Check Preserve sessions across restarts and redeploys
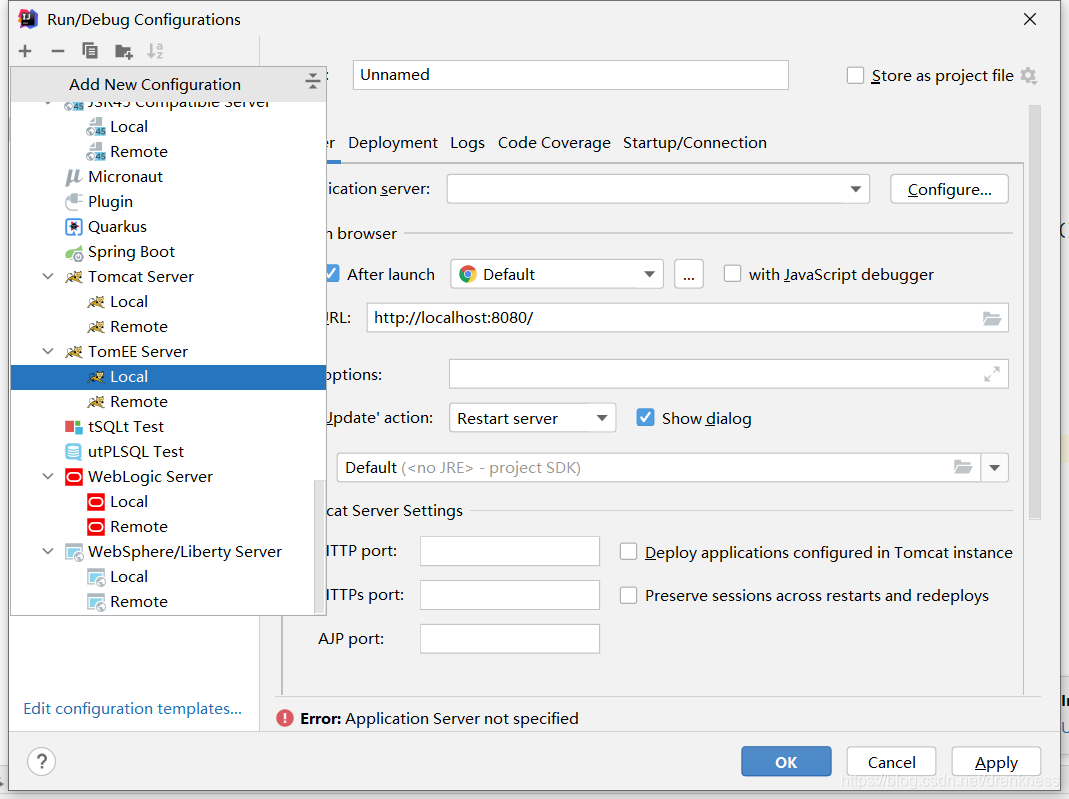This screenshot has height=799, width=1069. click(628, 595)
